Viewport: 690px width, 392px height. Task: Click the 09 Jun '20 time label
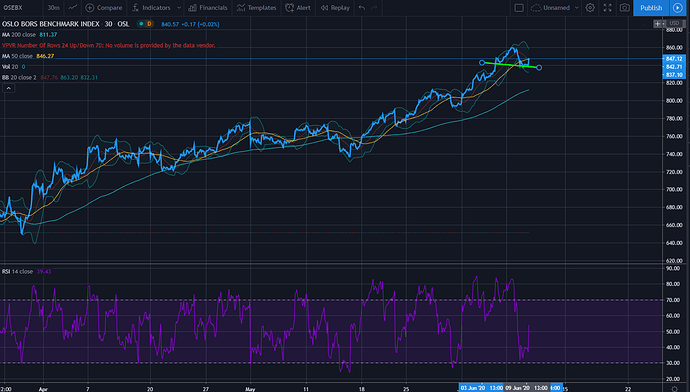[x=526, y=388]
